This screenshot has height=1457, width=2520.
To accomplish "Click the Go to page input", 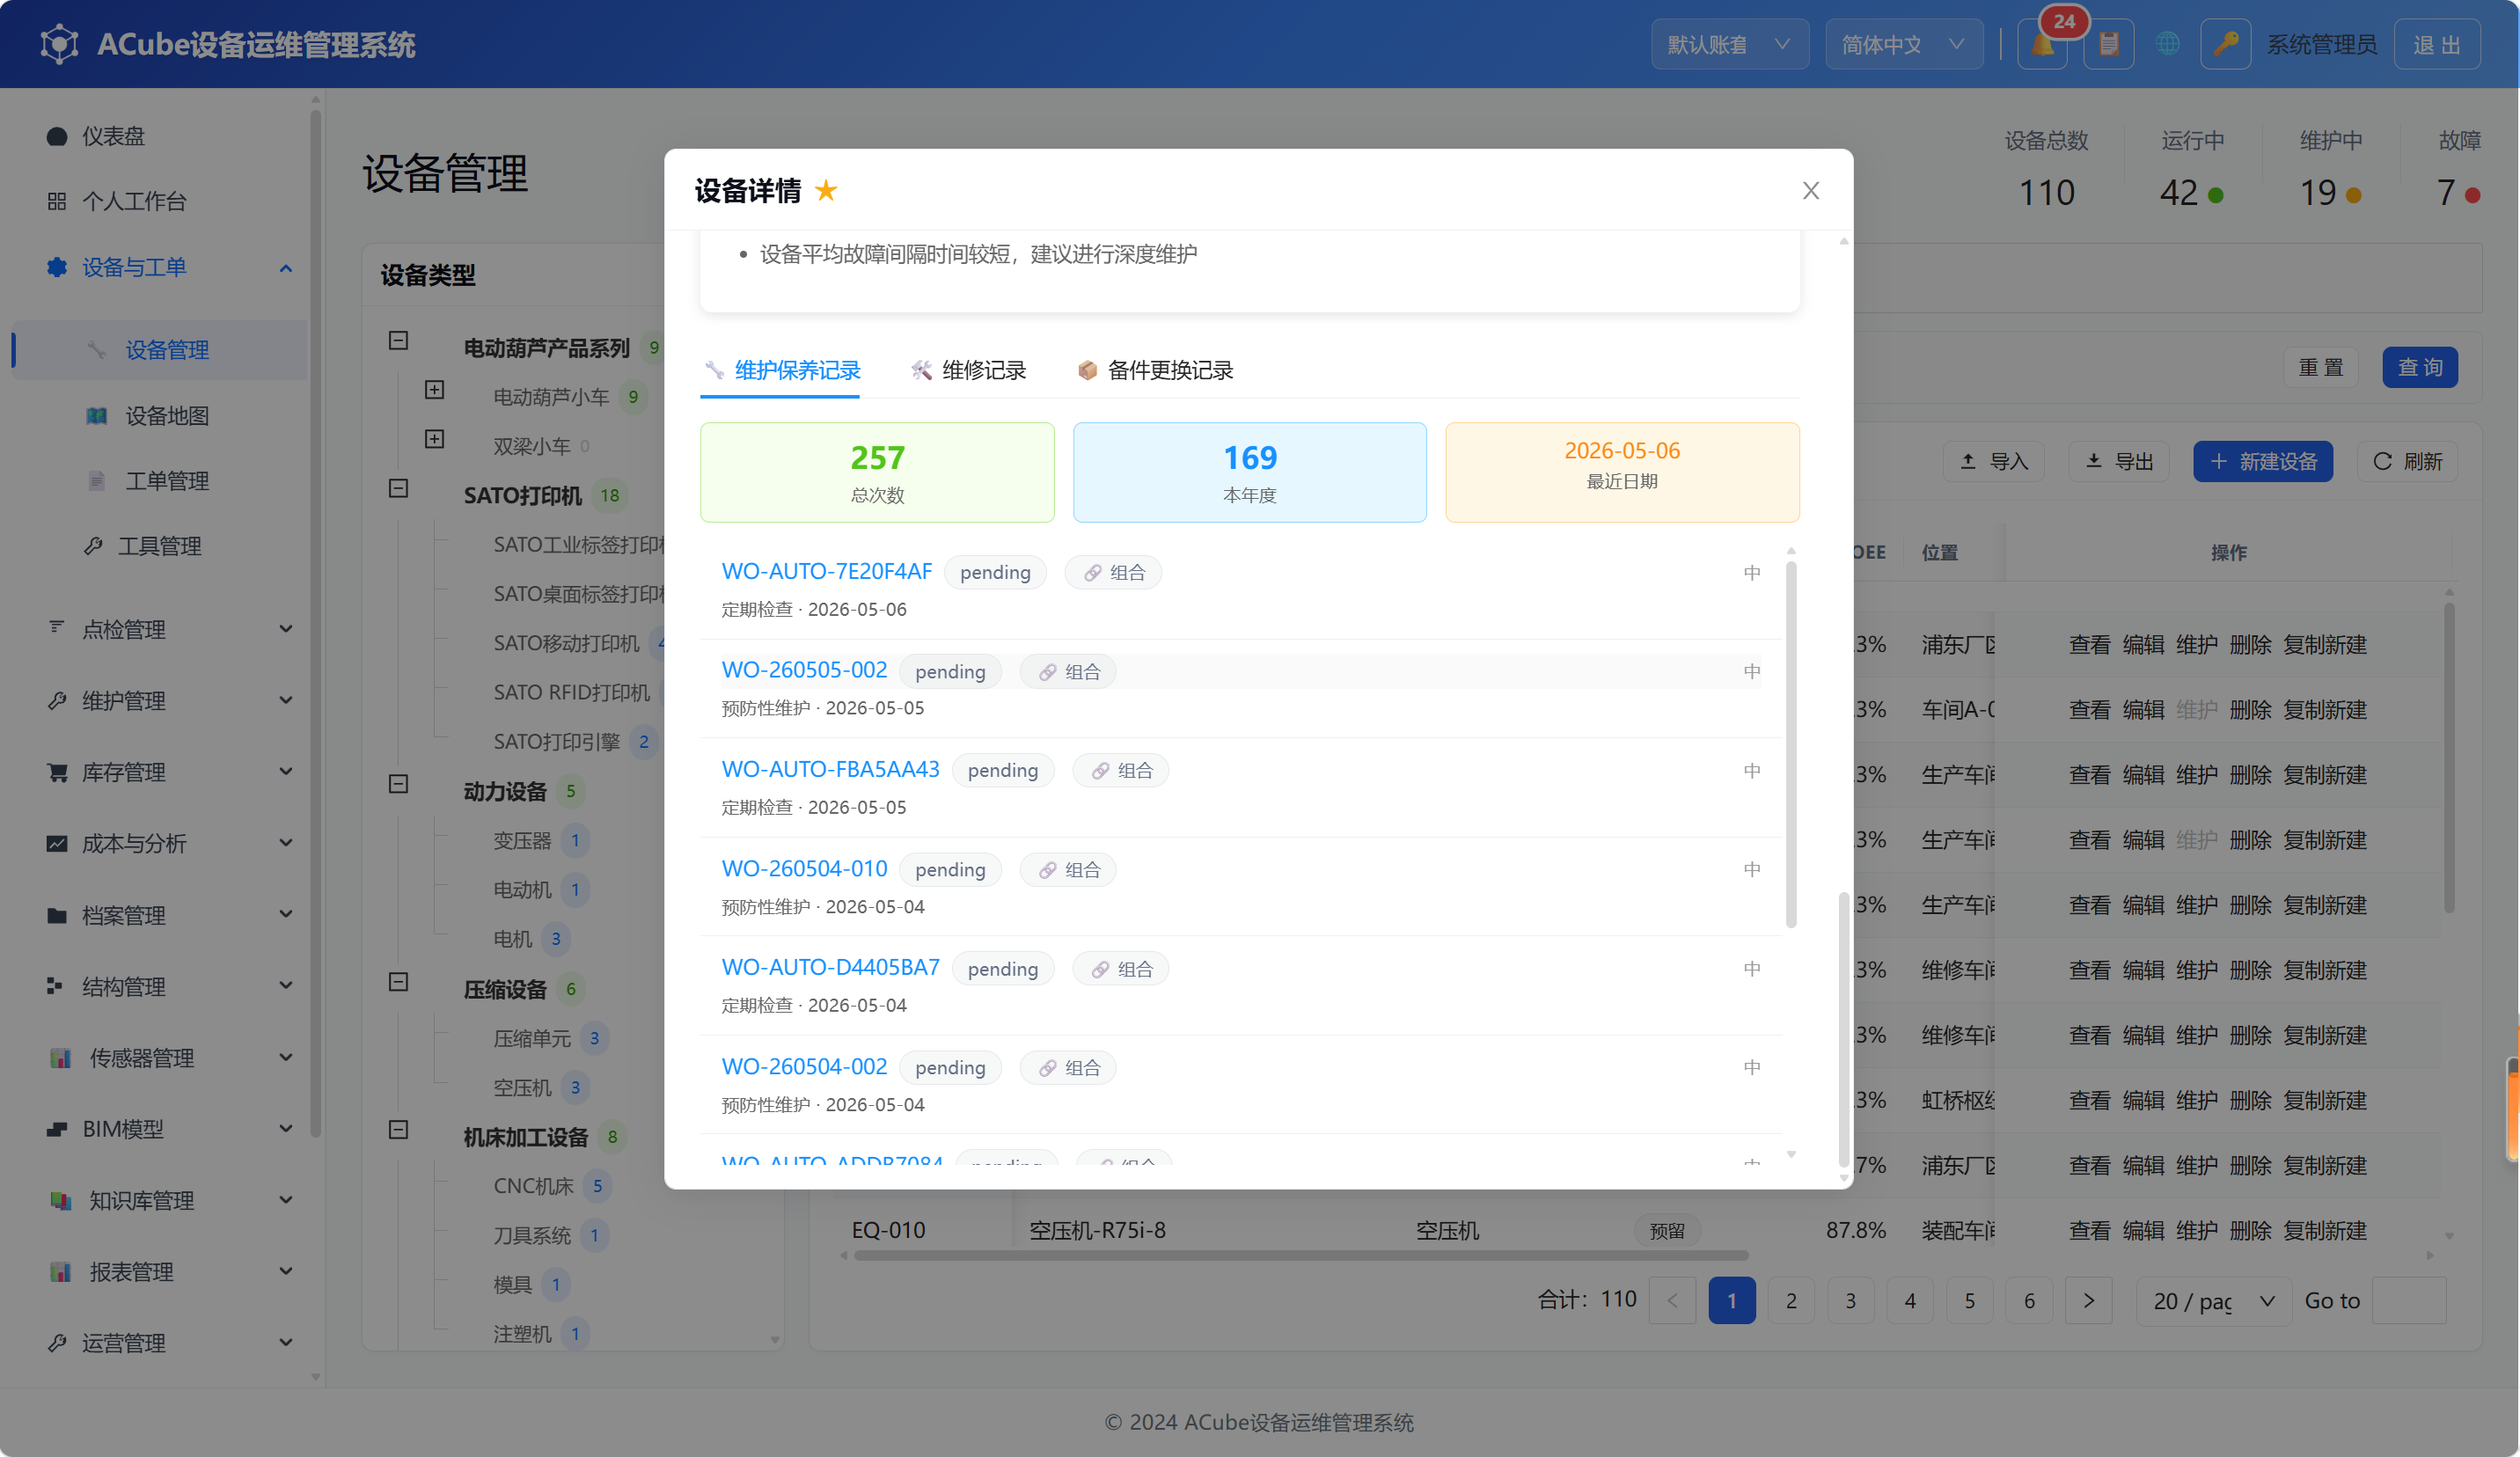I will coord(2408,1301).
